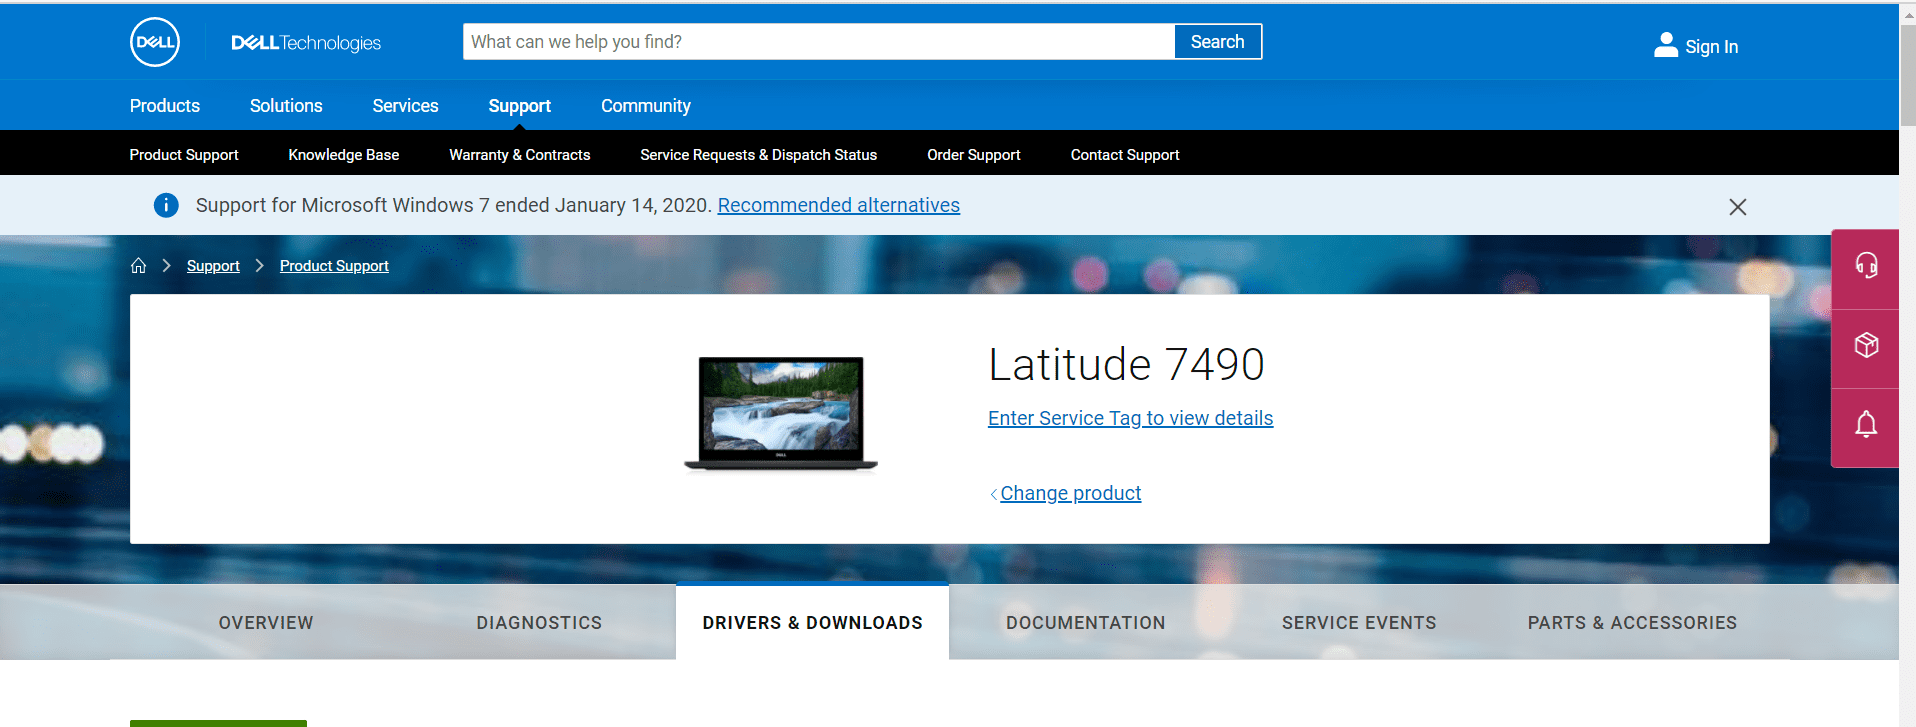This screenshot has height=727, width=1916.
Task: Switch to the Overview tab
Action: tap(266, 623)
